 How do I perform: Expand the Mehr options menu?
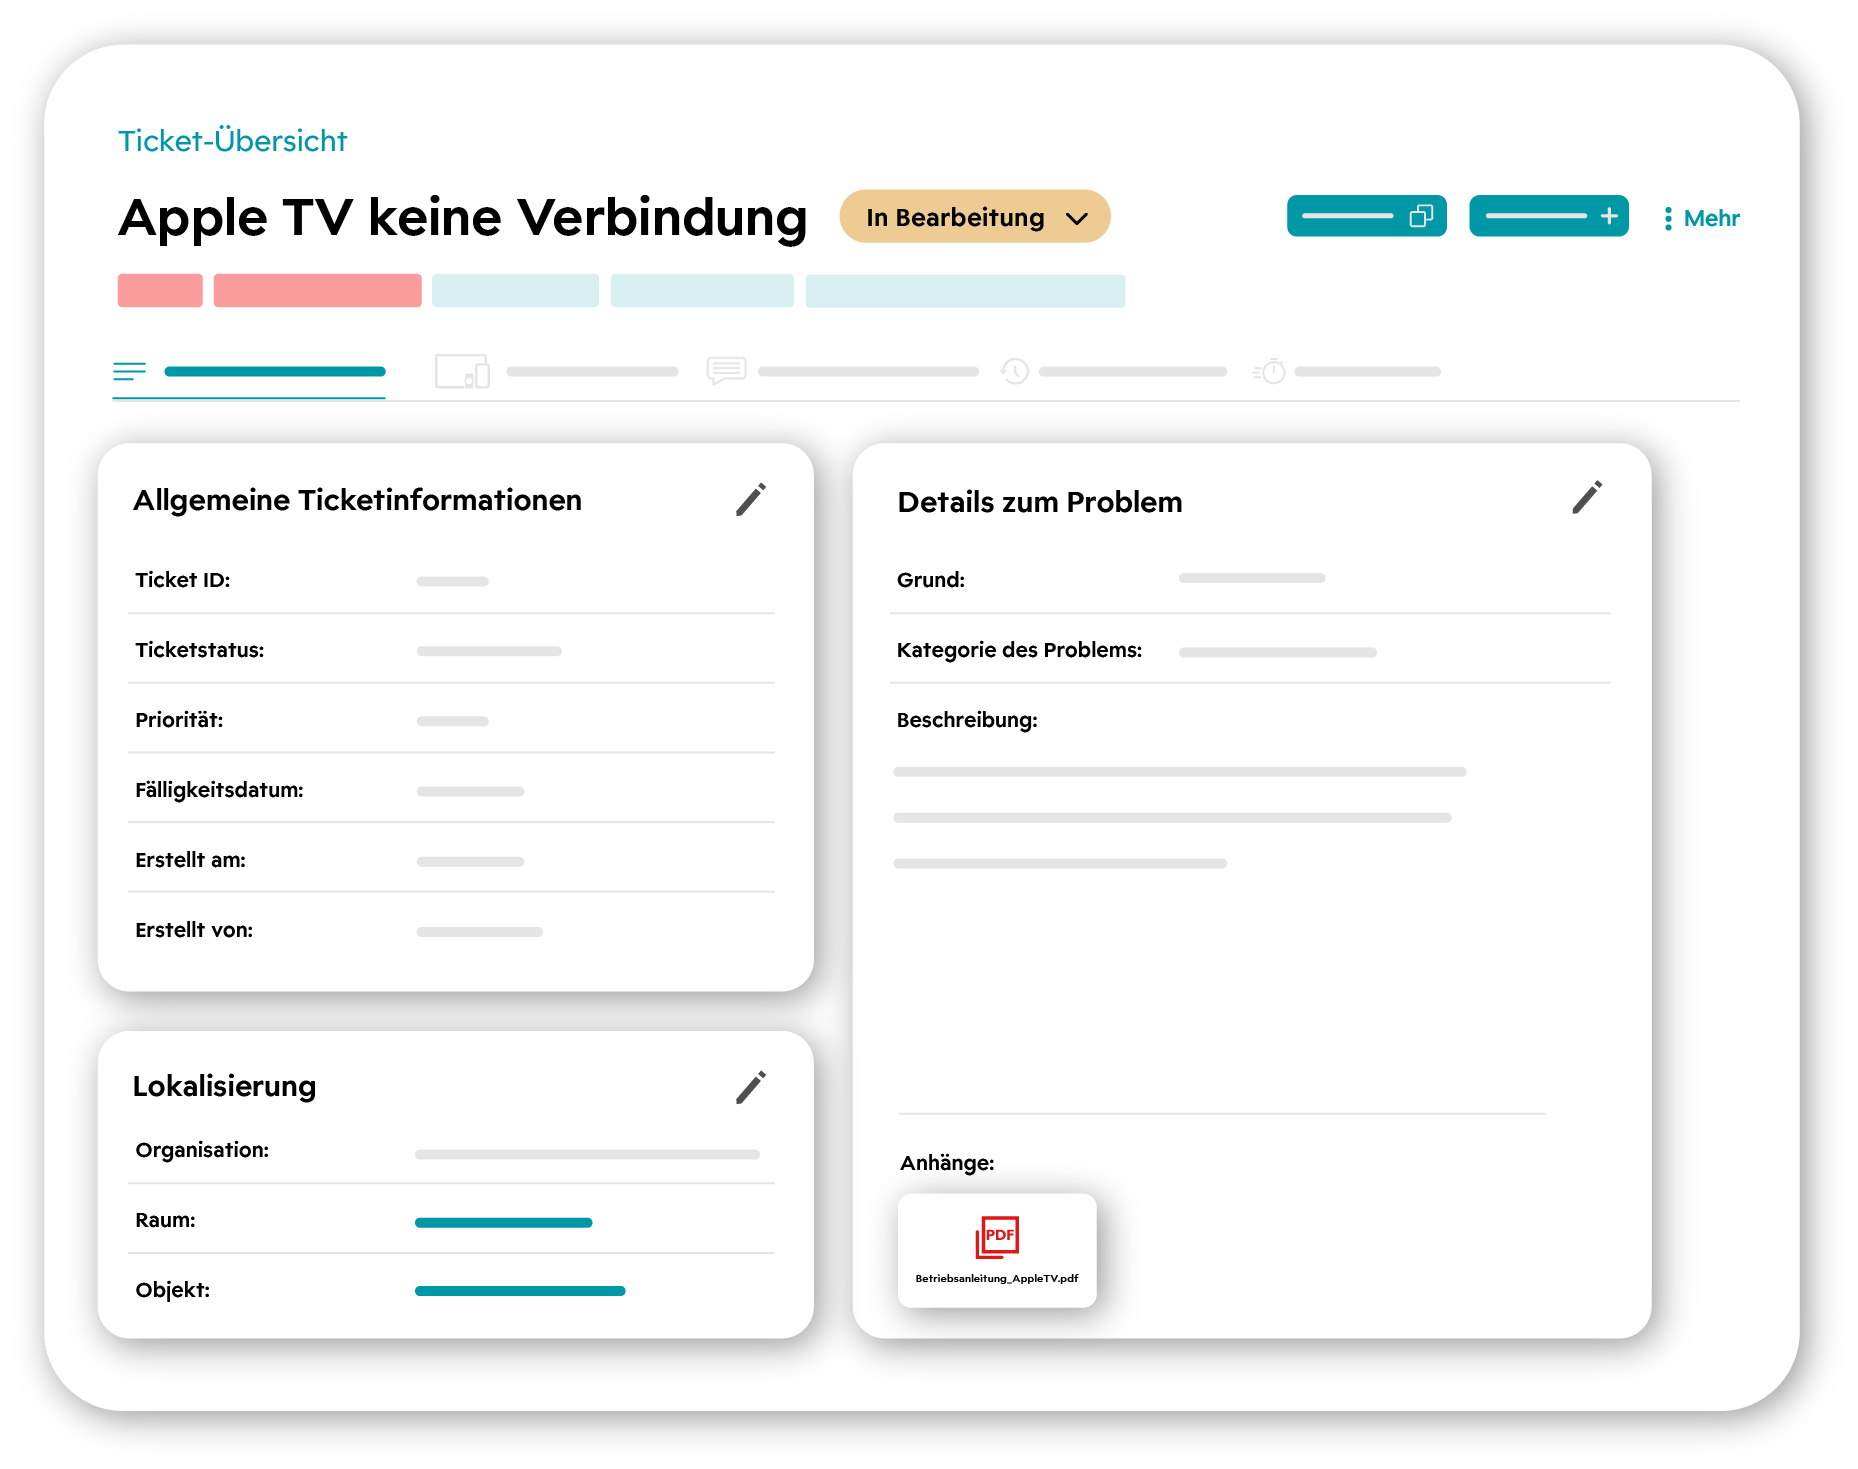[x=1711, y=218]
